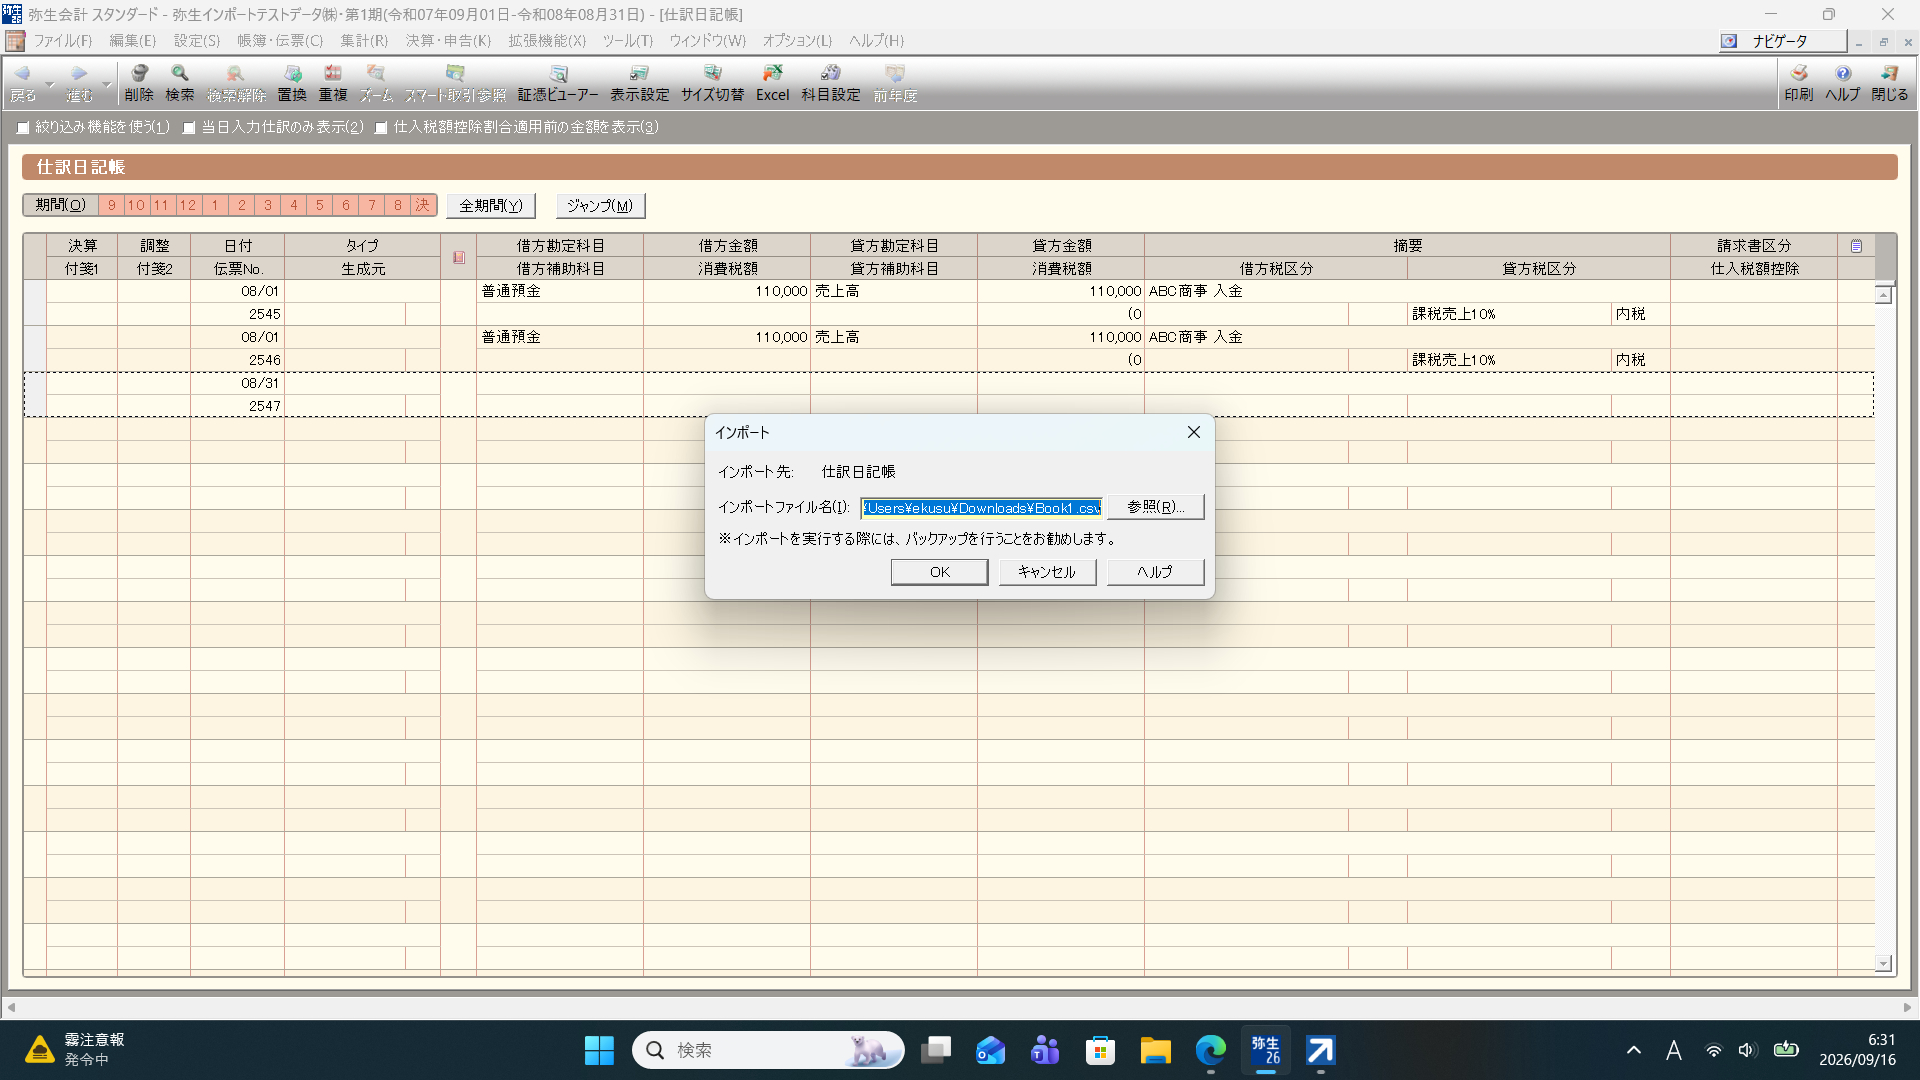This screenshot has width=1920, height=1080.
Task: Click the horizontal scrollbar right arrow
Action: 1907,1007
